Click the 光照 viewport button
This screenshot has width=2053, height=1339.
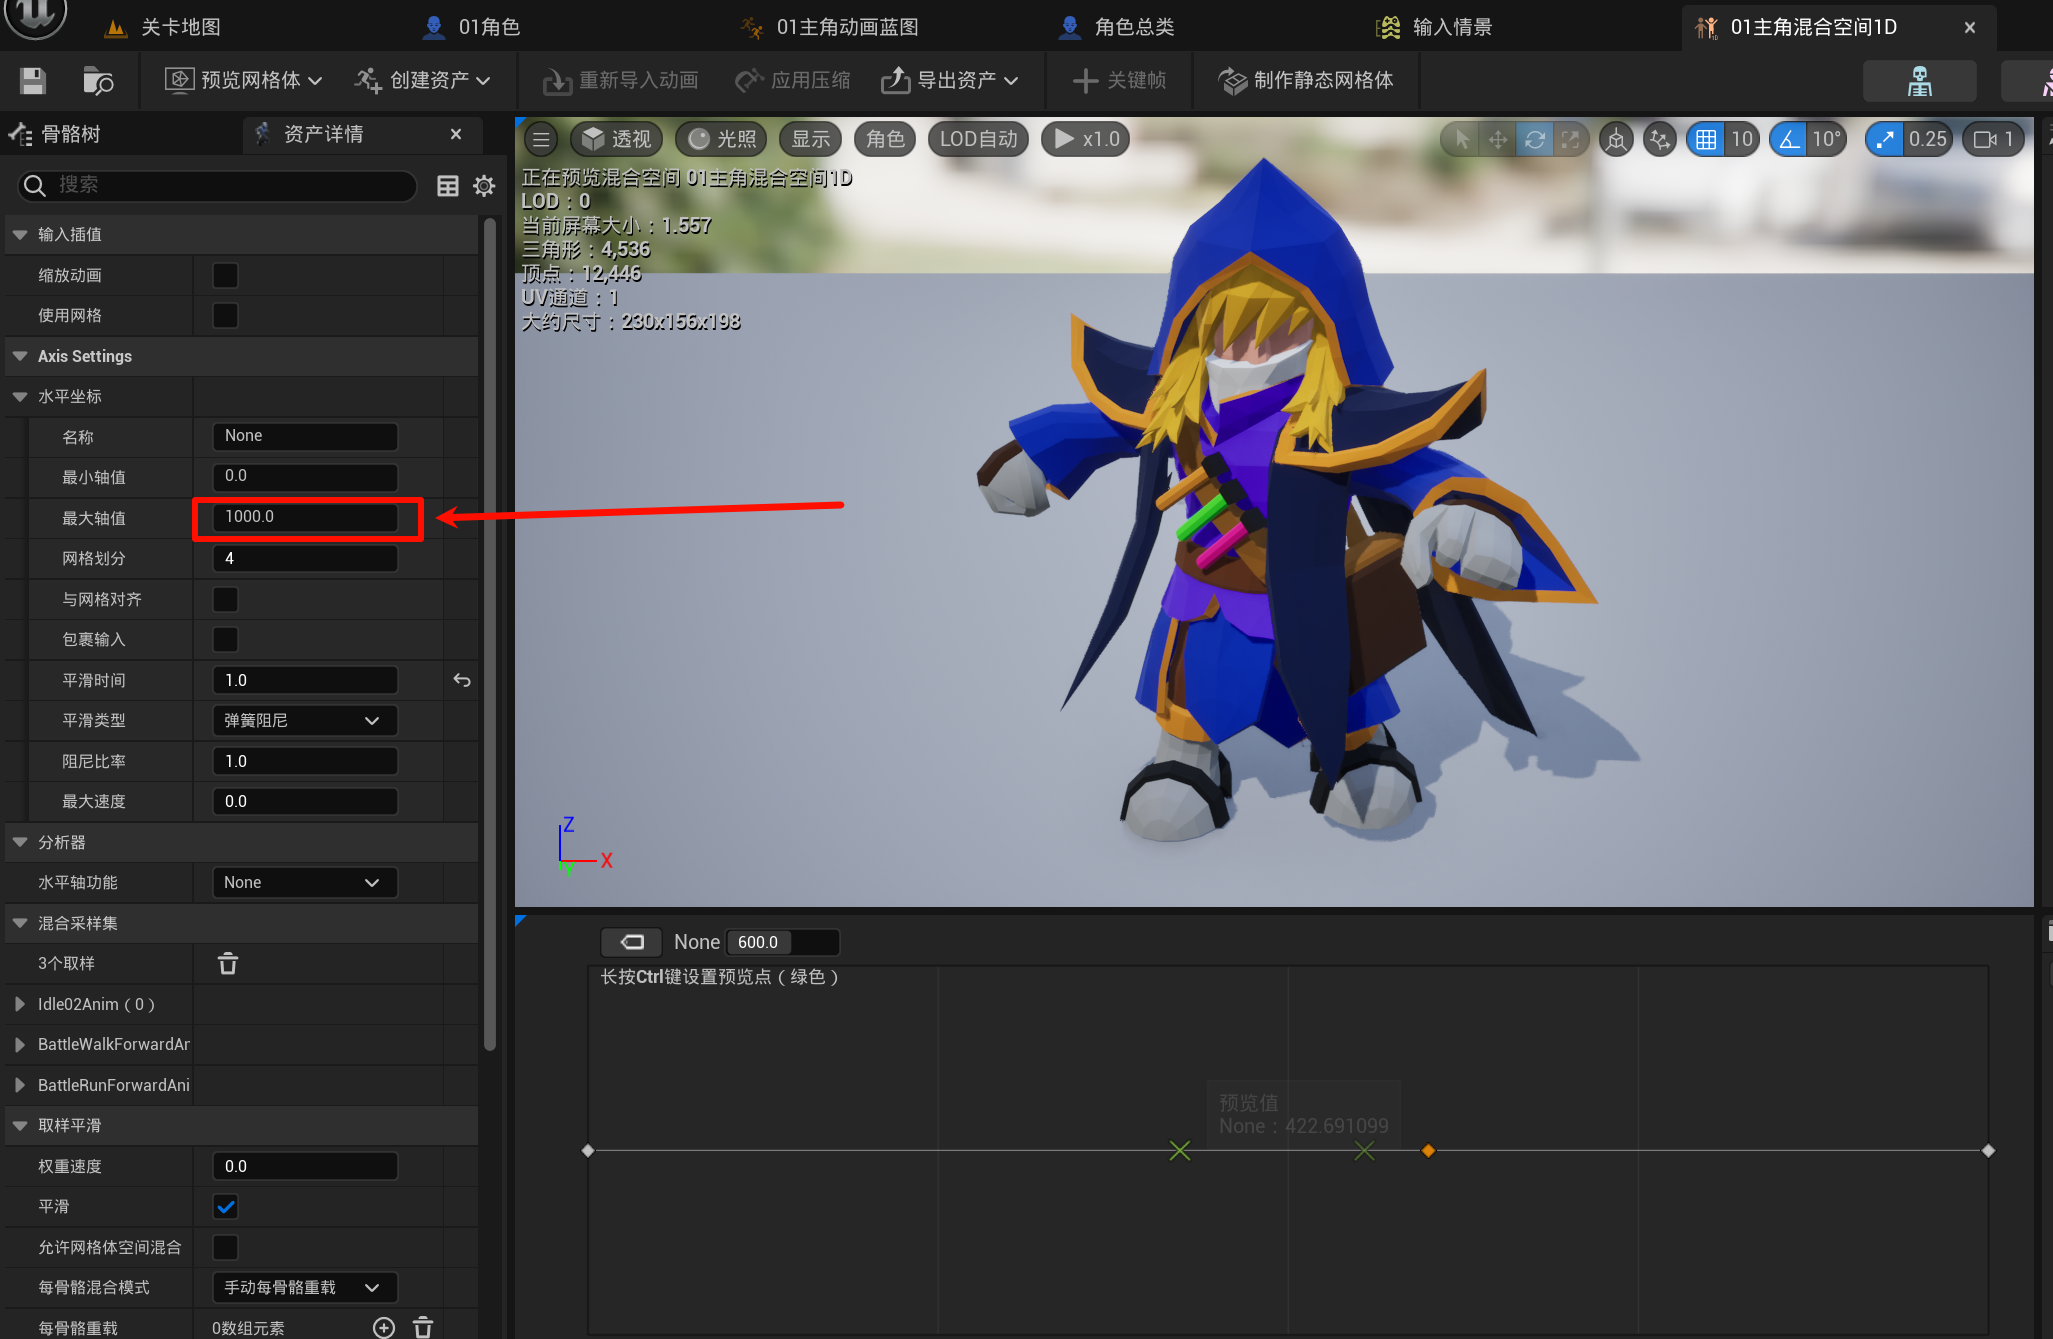[722, 139]
